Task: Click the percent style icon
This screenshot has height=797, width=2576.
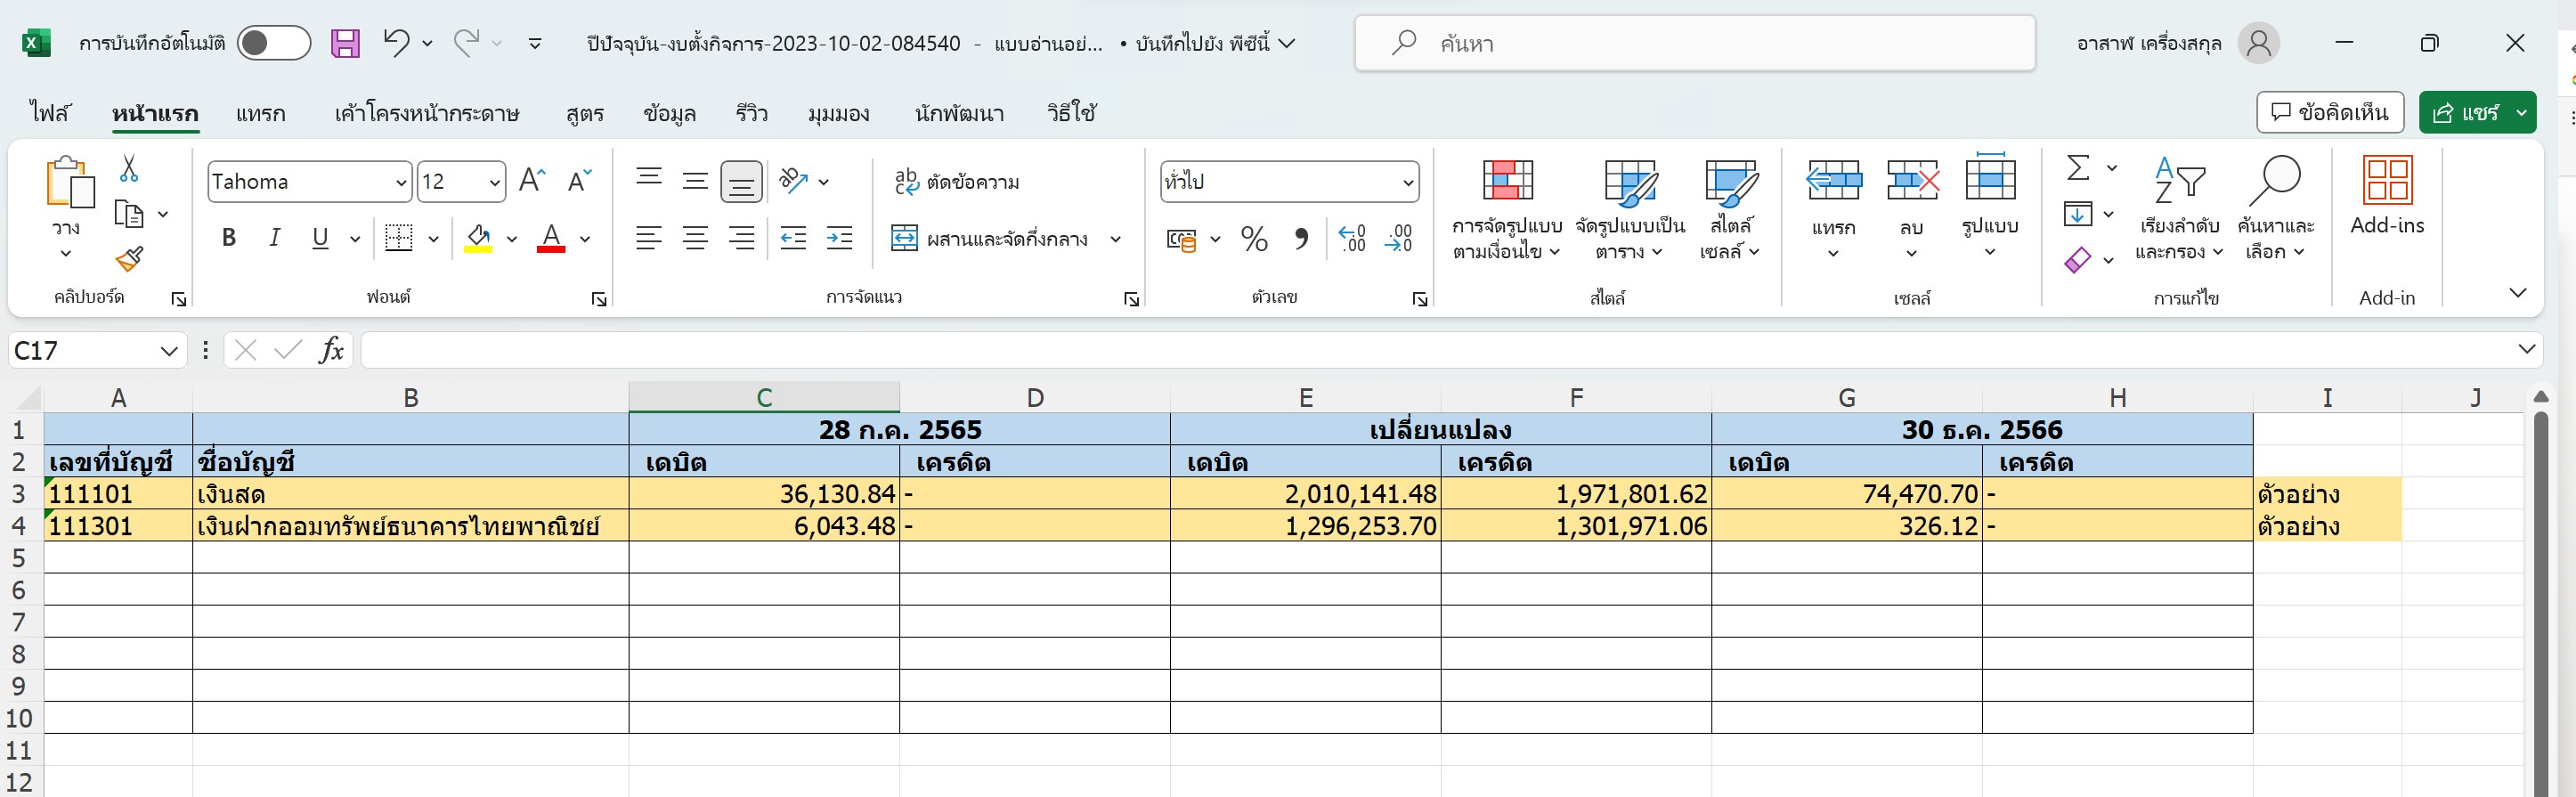Action: coord(1254,239)
